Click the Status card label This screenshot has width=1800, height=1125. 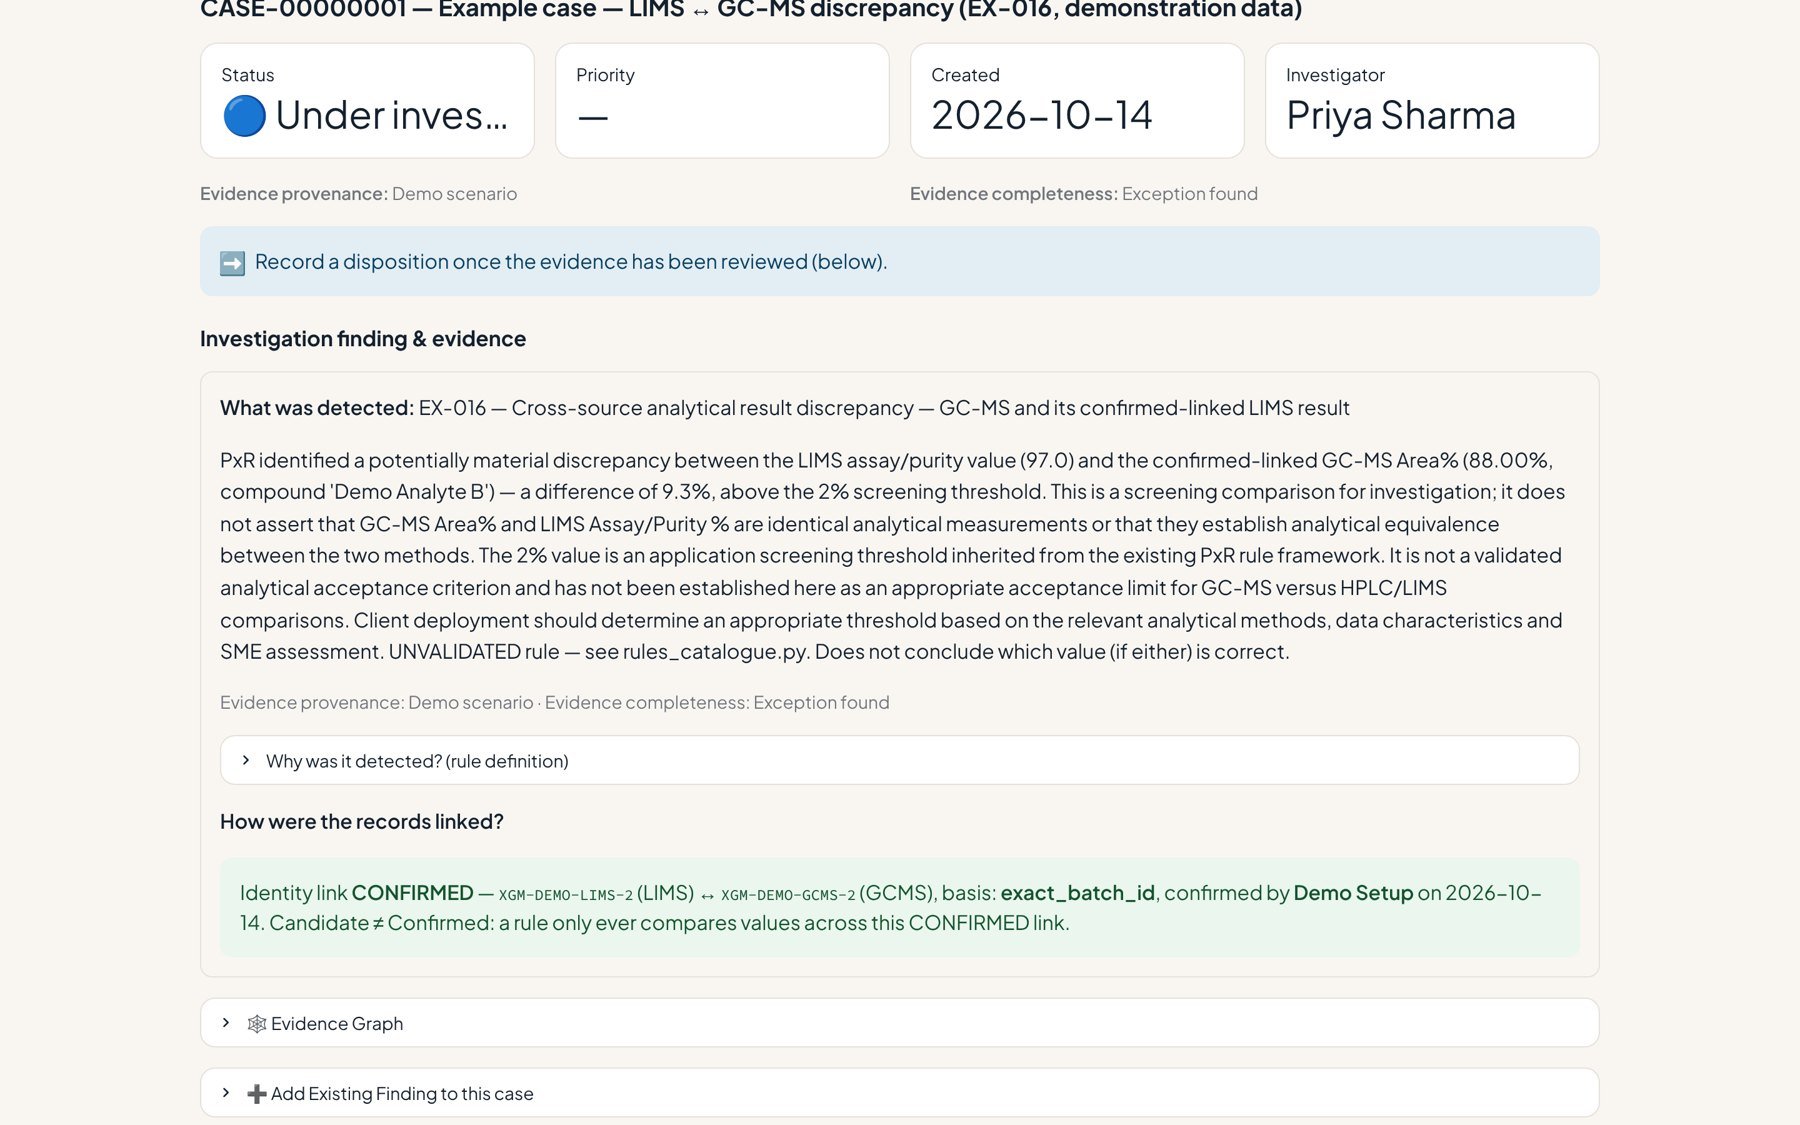(248, 75)
